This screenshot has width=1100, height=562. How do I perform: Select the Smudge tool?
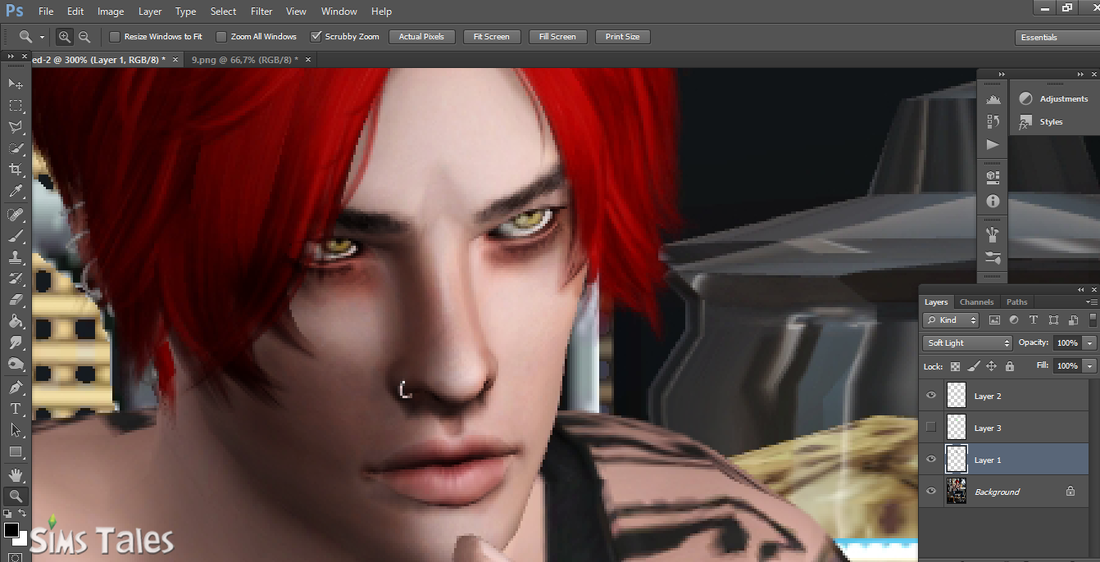pos(15,343)
